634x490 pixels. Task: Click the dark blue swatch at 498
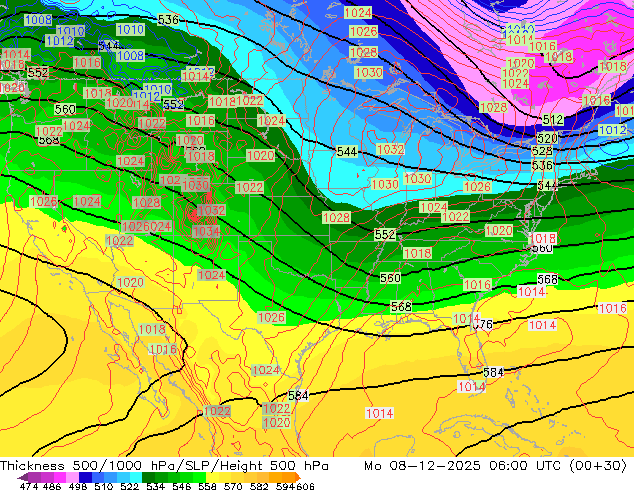pyautogui.click(x=85, y=477)
